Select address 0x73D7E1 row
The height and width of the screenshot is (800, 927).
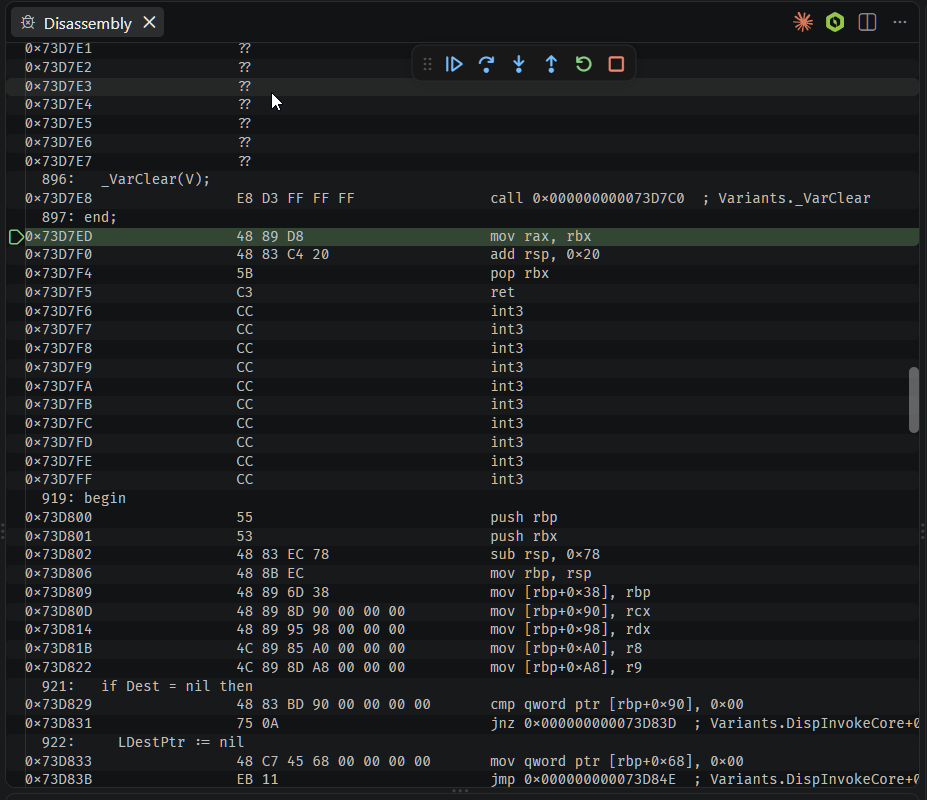tap(462, 49)
